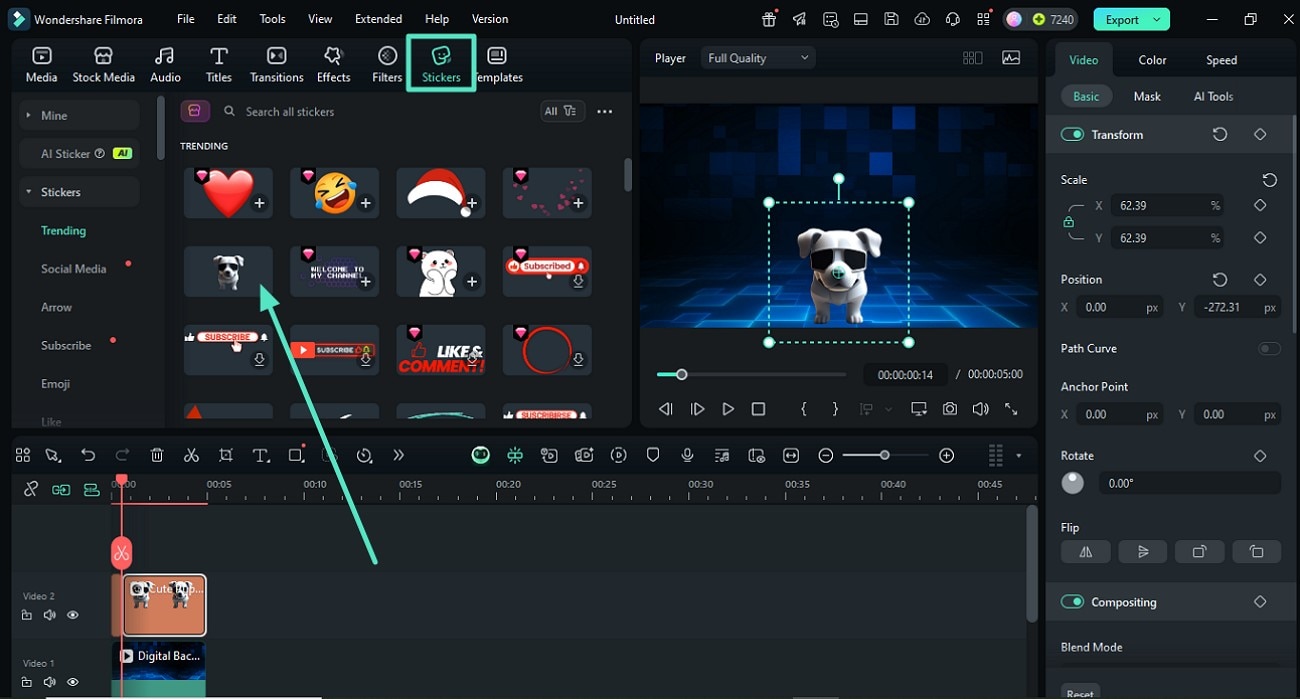This screenshot has width=1300, height=699.
Task: Reset the Transform settings
Action: pyautogui.click(x=1220, y=134)
